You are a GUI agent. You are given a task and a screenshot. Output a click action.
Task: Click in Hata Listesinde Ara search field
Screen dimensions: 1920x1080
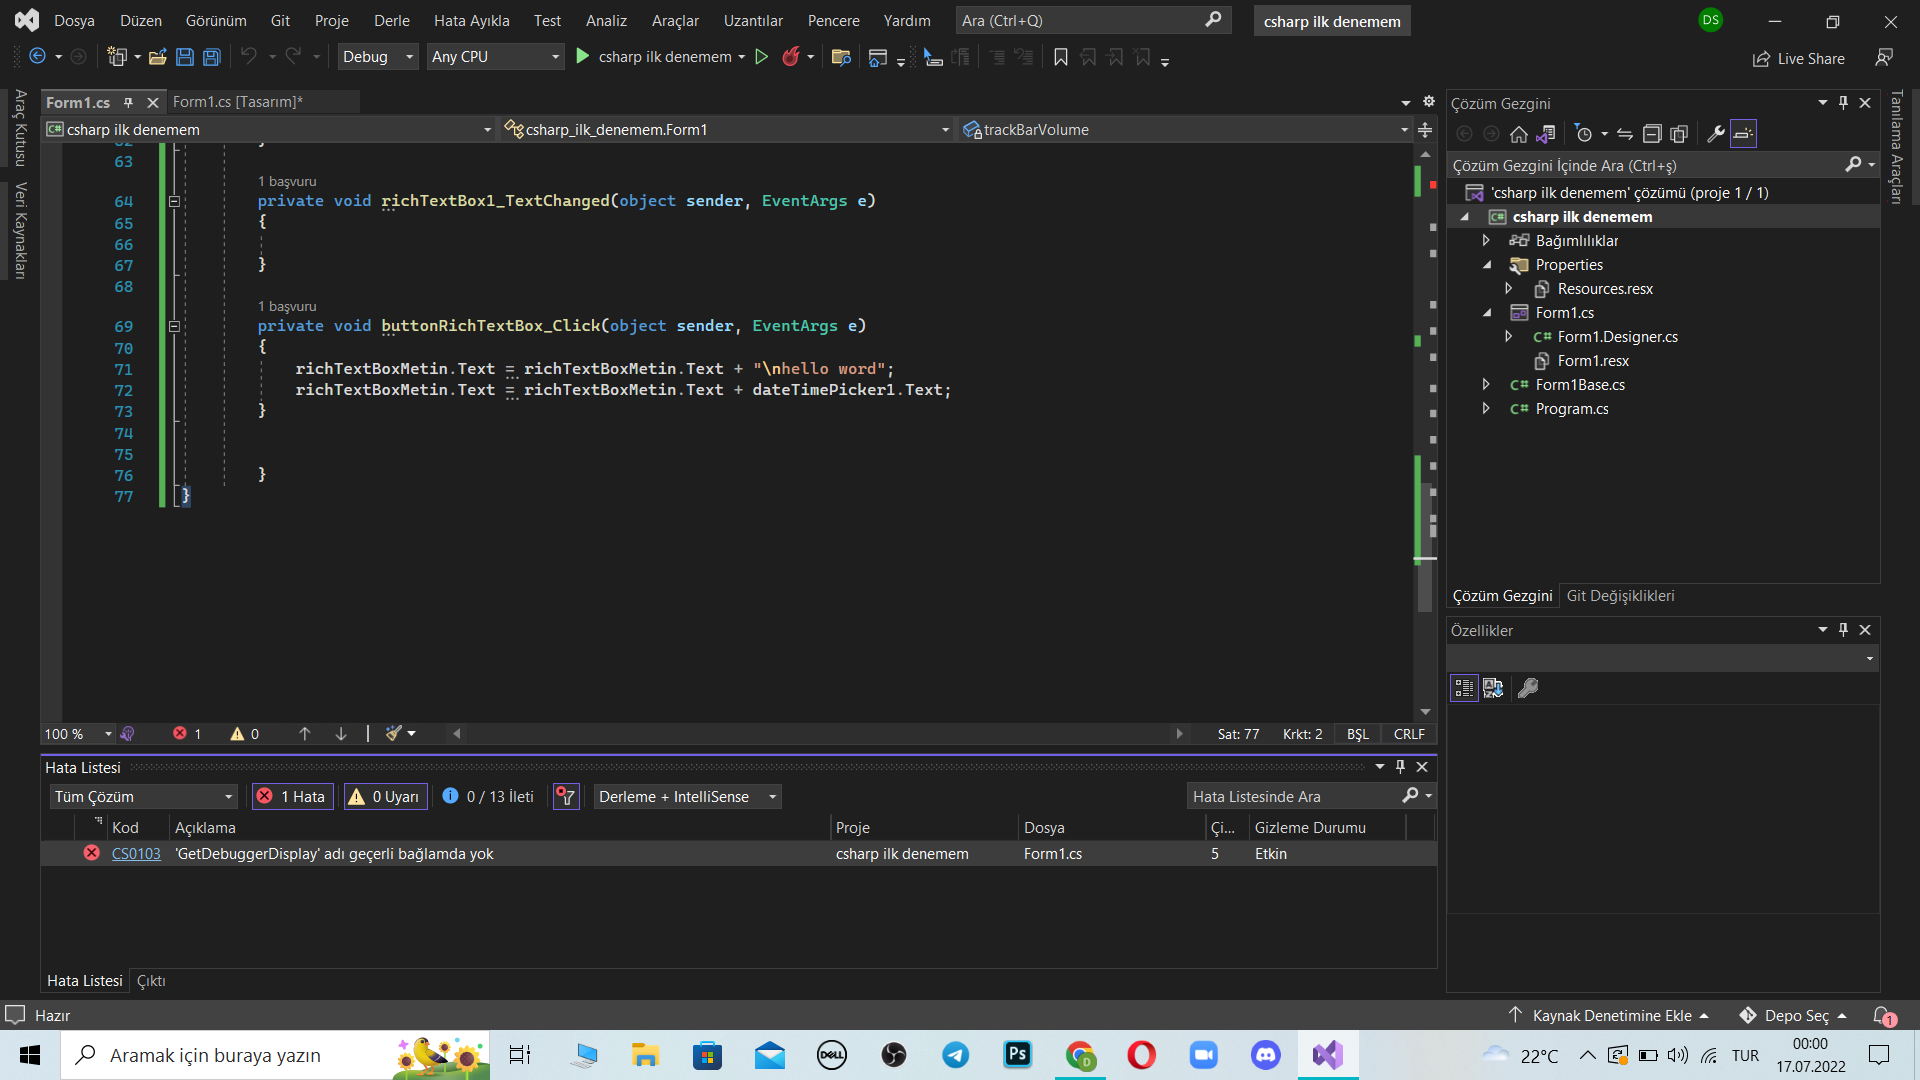tap(1293, 796)
